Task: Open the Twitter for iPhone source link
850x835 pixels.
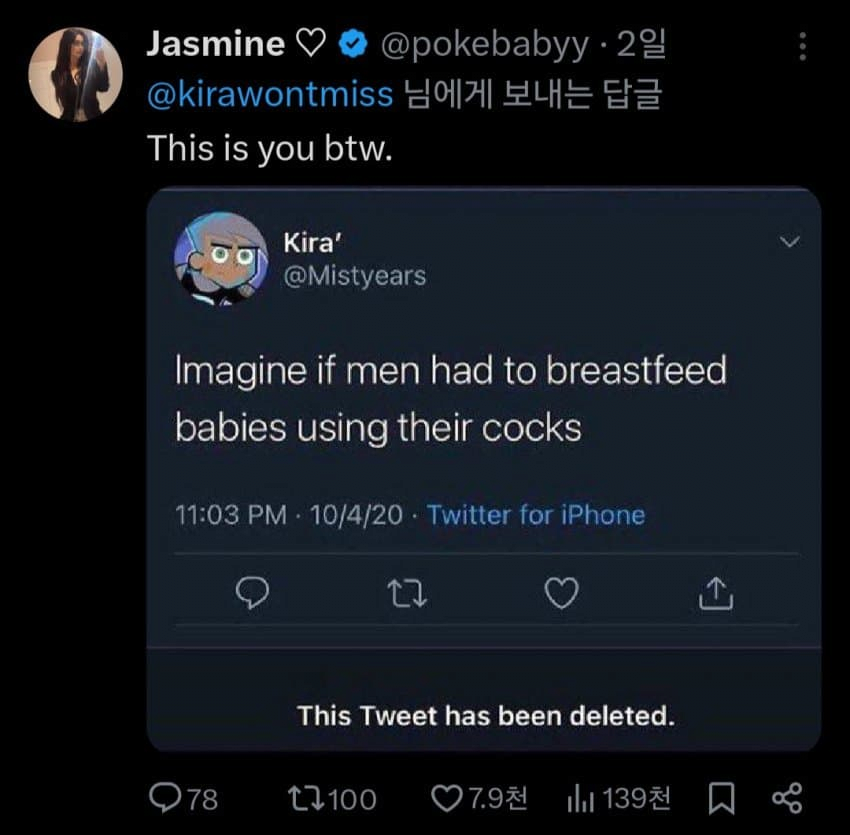Action: 536,515
